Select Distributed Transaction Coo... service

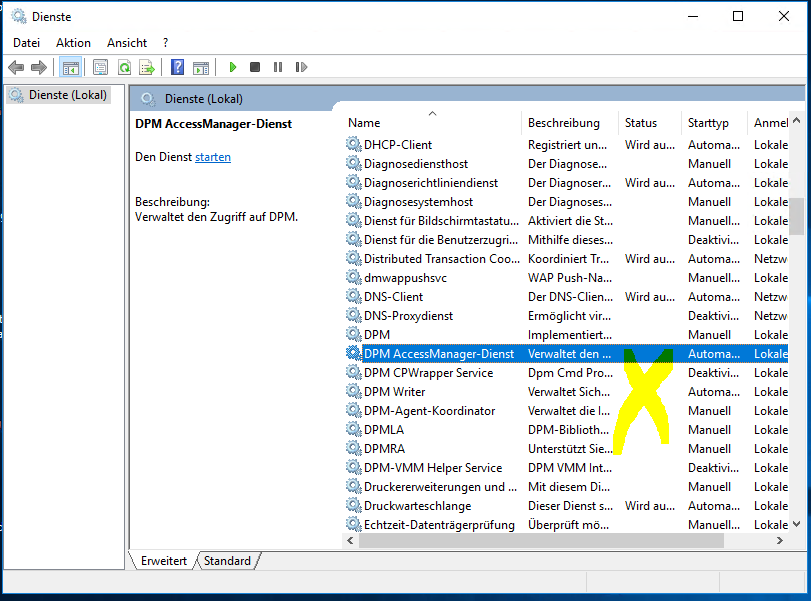click(442, 259)
